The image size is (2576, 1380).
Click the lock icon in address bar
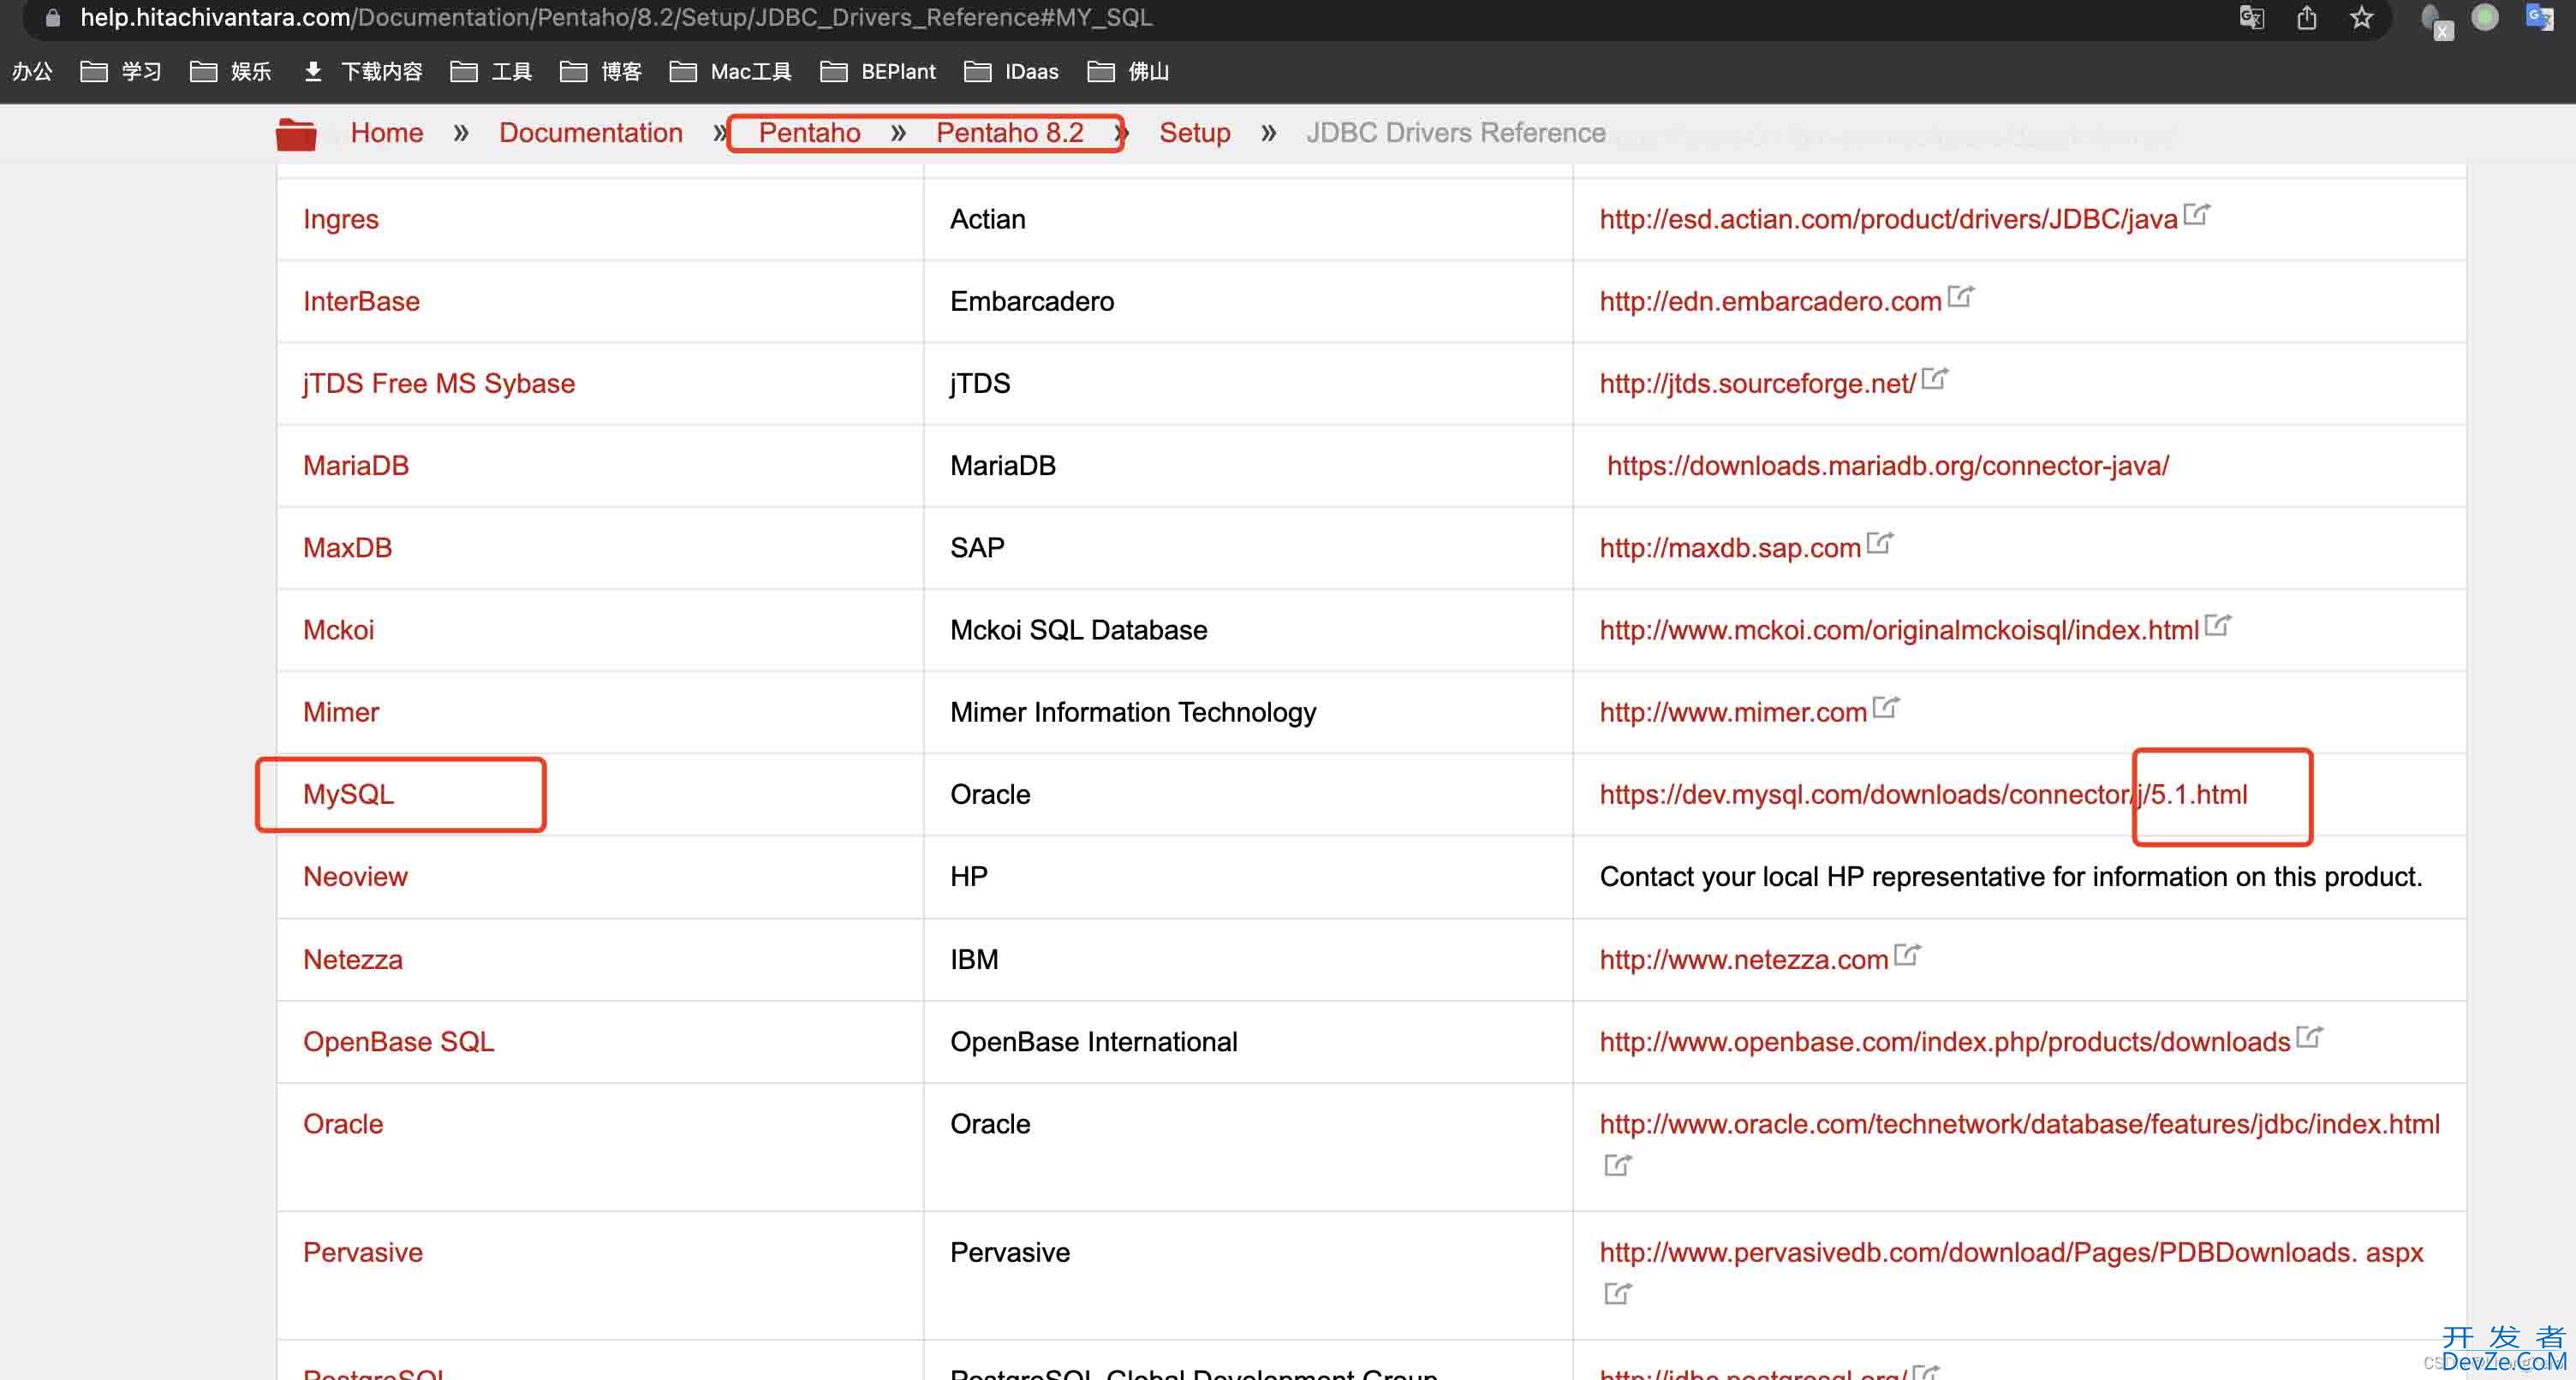pyautogui.click(x=53, y=18)
